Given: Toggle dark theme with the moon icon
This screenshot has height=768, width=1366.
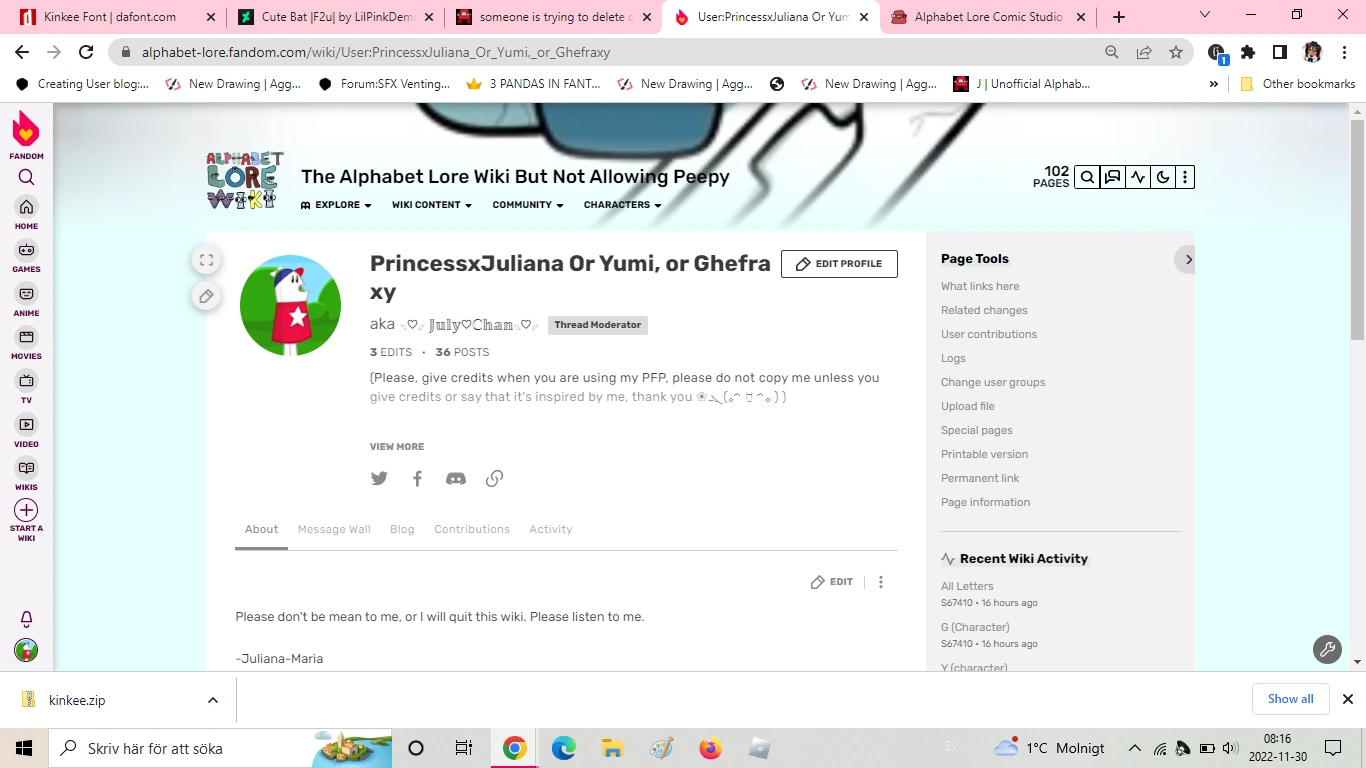Looking at the screenshot, I should [1162, 177].
